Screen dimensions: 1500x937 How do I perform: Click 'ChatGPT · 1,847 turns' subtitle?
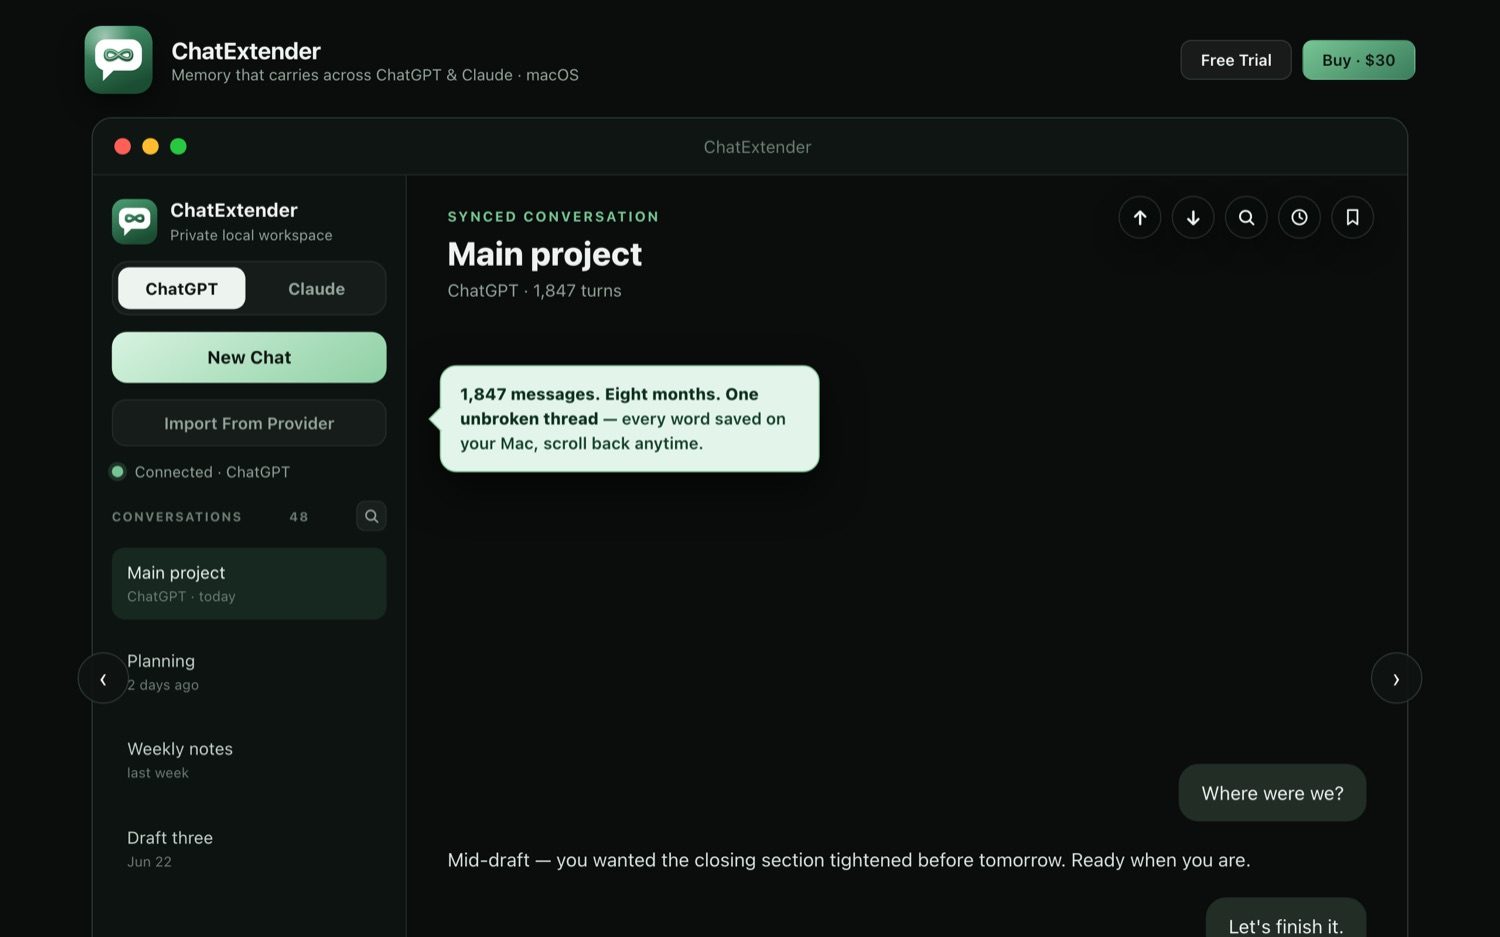click(x=534, y=291)
